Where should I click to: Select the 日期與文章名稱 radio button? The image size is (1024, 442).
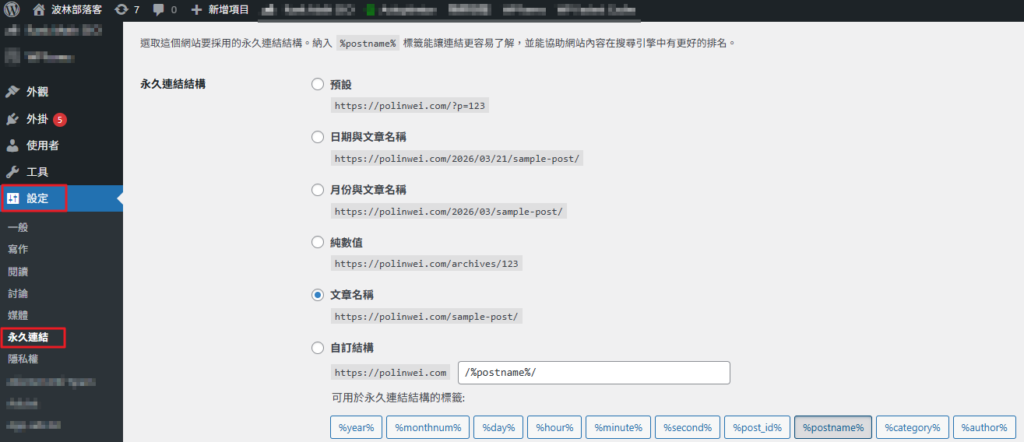tap(317, 137)
